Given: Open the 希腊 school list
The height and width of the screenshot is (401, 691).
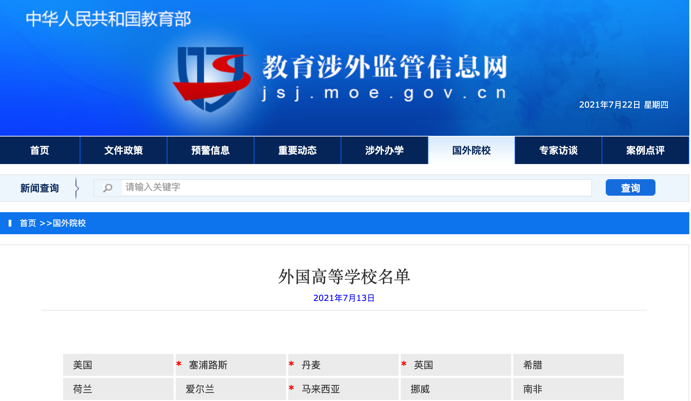Looking at the screenshot, I should click(x=568, y=365).
